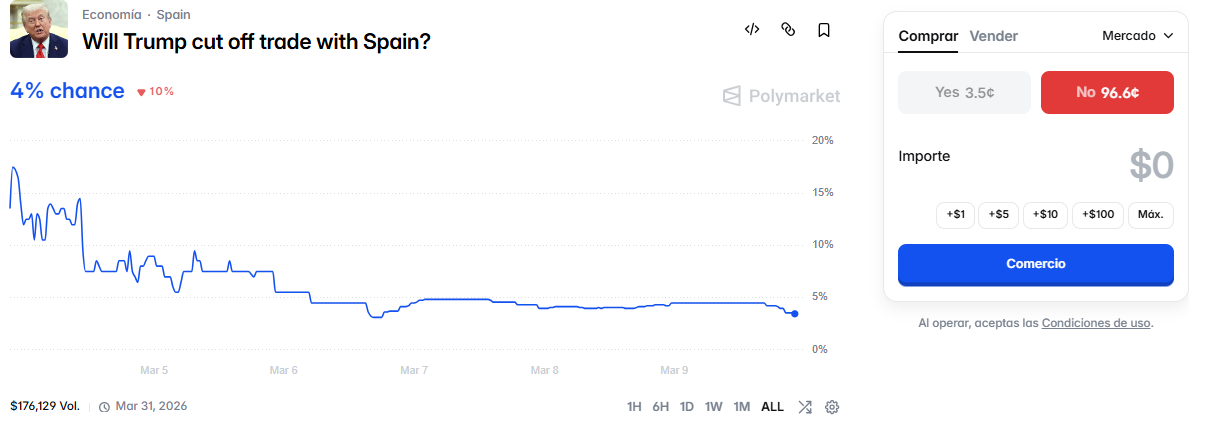Click the red down-triangle 10% indicator

155,92
